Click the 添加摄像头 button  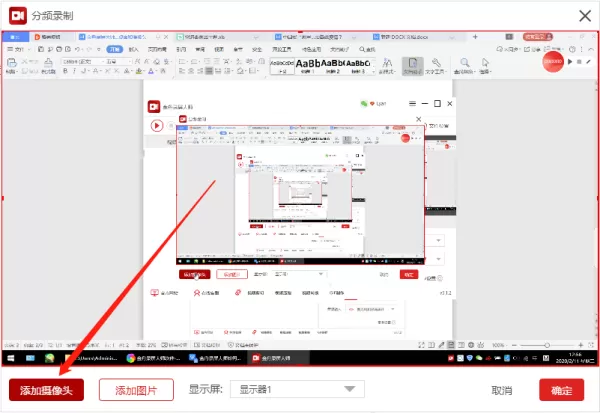(46, 390)
